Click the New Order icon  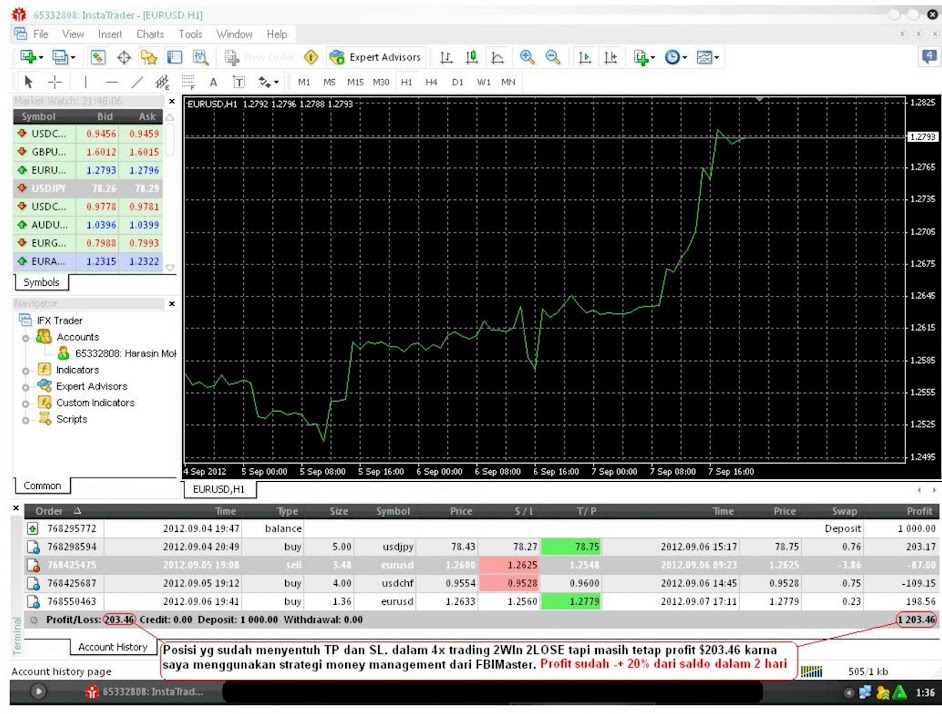pyautogui.click(x=232, y=57)
